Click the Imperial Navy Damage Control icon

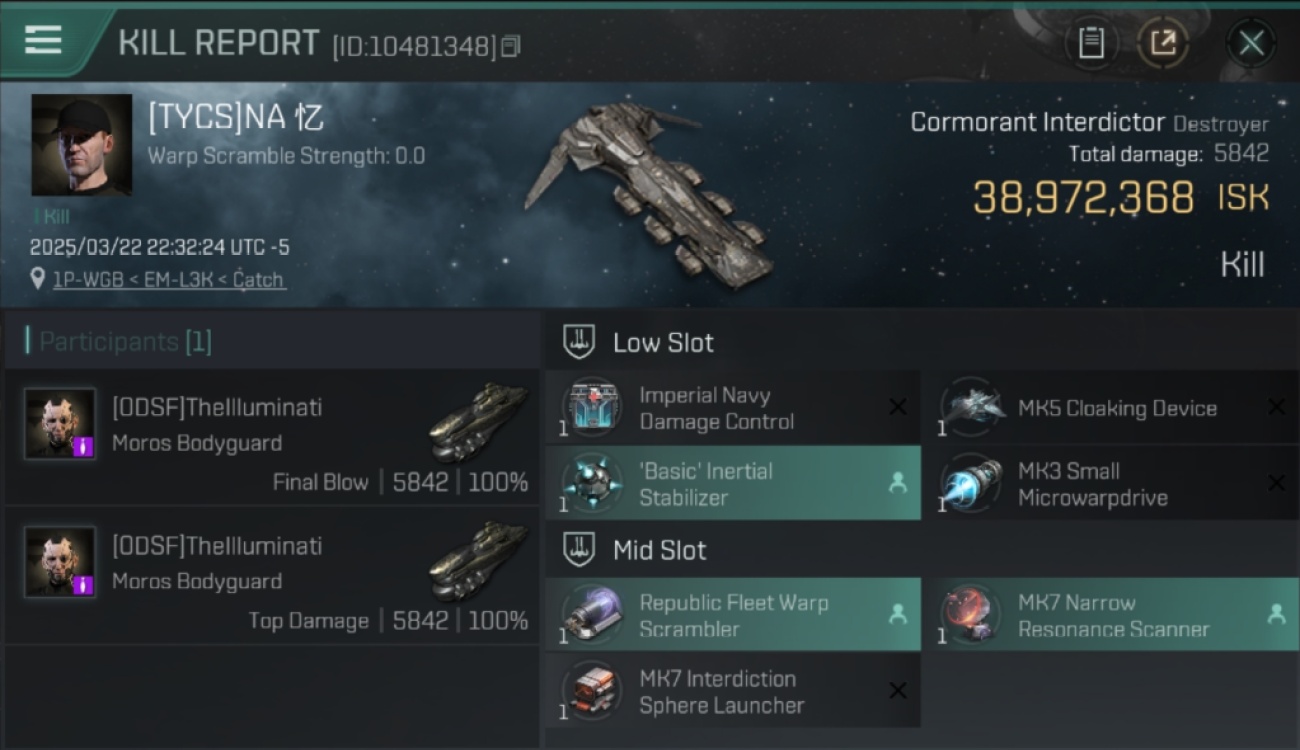pos(591,407)
